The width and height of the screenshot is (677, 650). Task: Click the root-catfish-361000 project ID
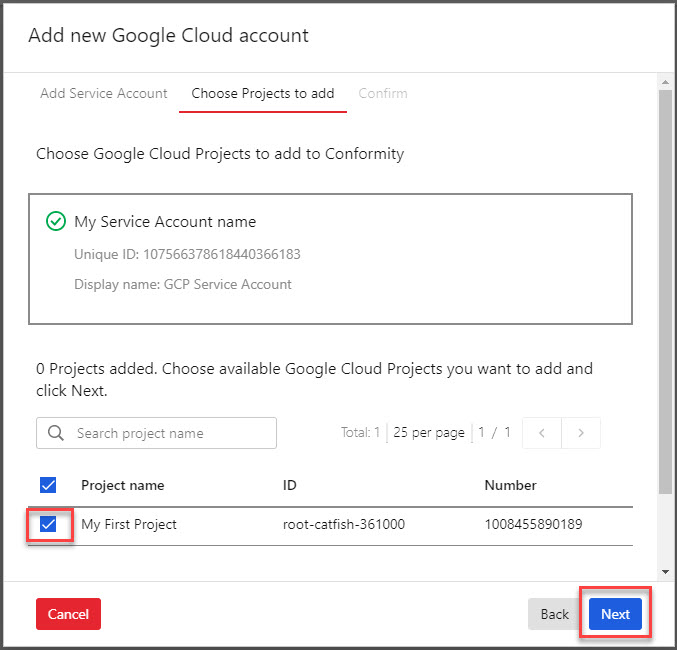(344, 524)
